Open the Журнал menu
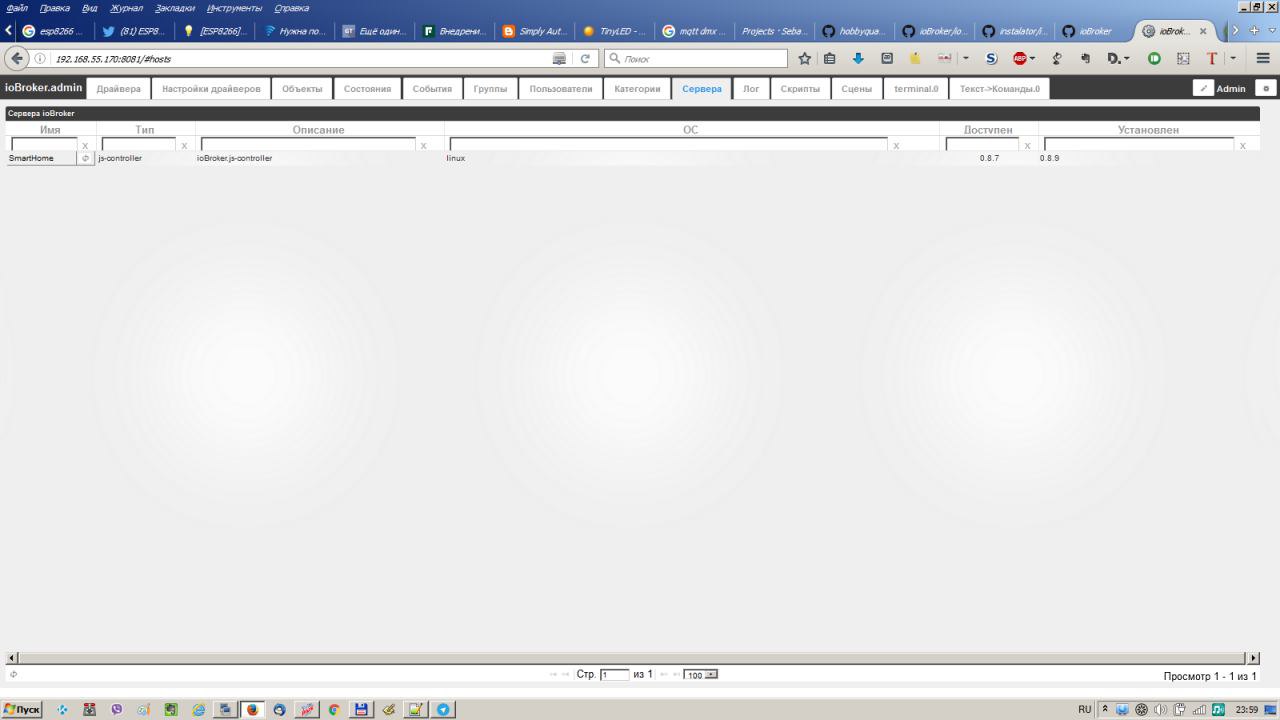Viewport: 1280px width, 720px height. [127, 8]
